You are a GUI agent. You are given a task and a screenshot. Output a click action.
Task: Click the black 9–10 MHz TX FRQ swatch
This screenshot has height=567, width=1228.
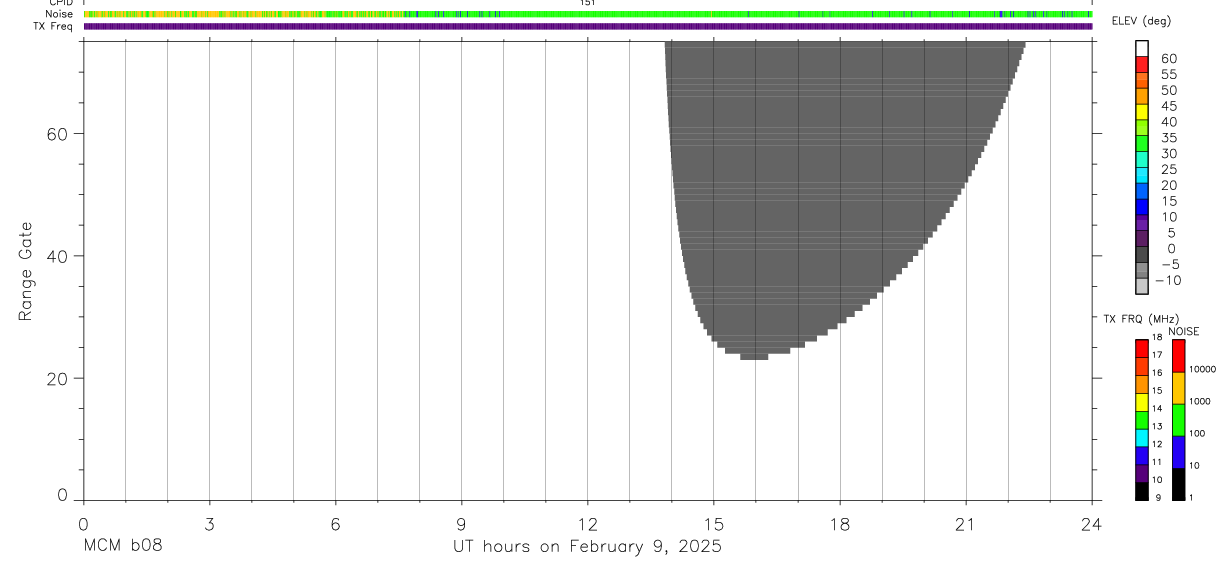coord(1142,491)
